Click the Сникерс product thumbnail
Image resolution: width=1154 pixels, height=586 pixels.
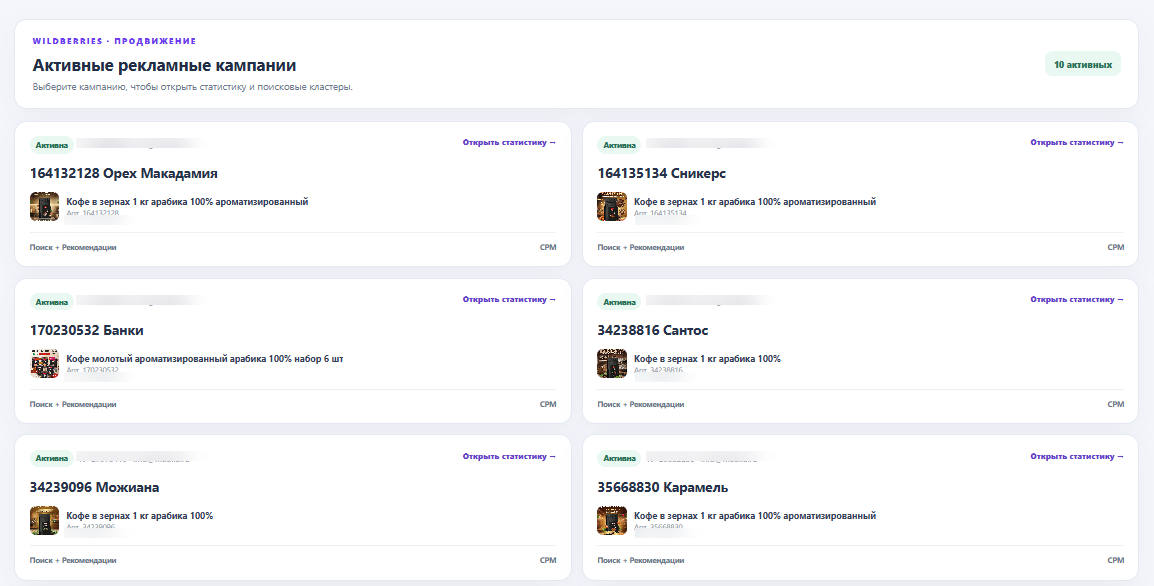tap(612, 207)
